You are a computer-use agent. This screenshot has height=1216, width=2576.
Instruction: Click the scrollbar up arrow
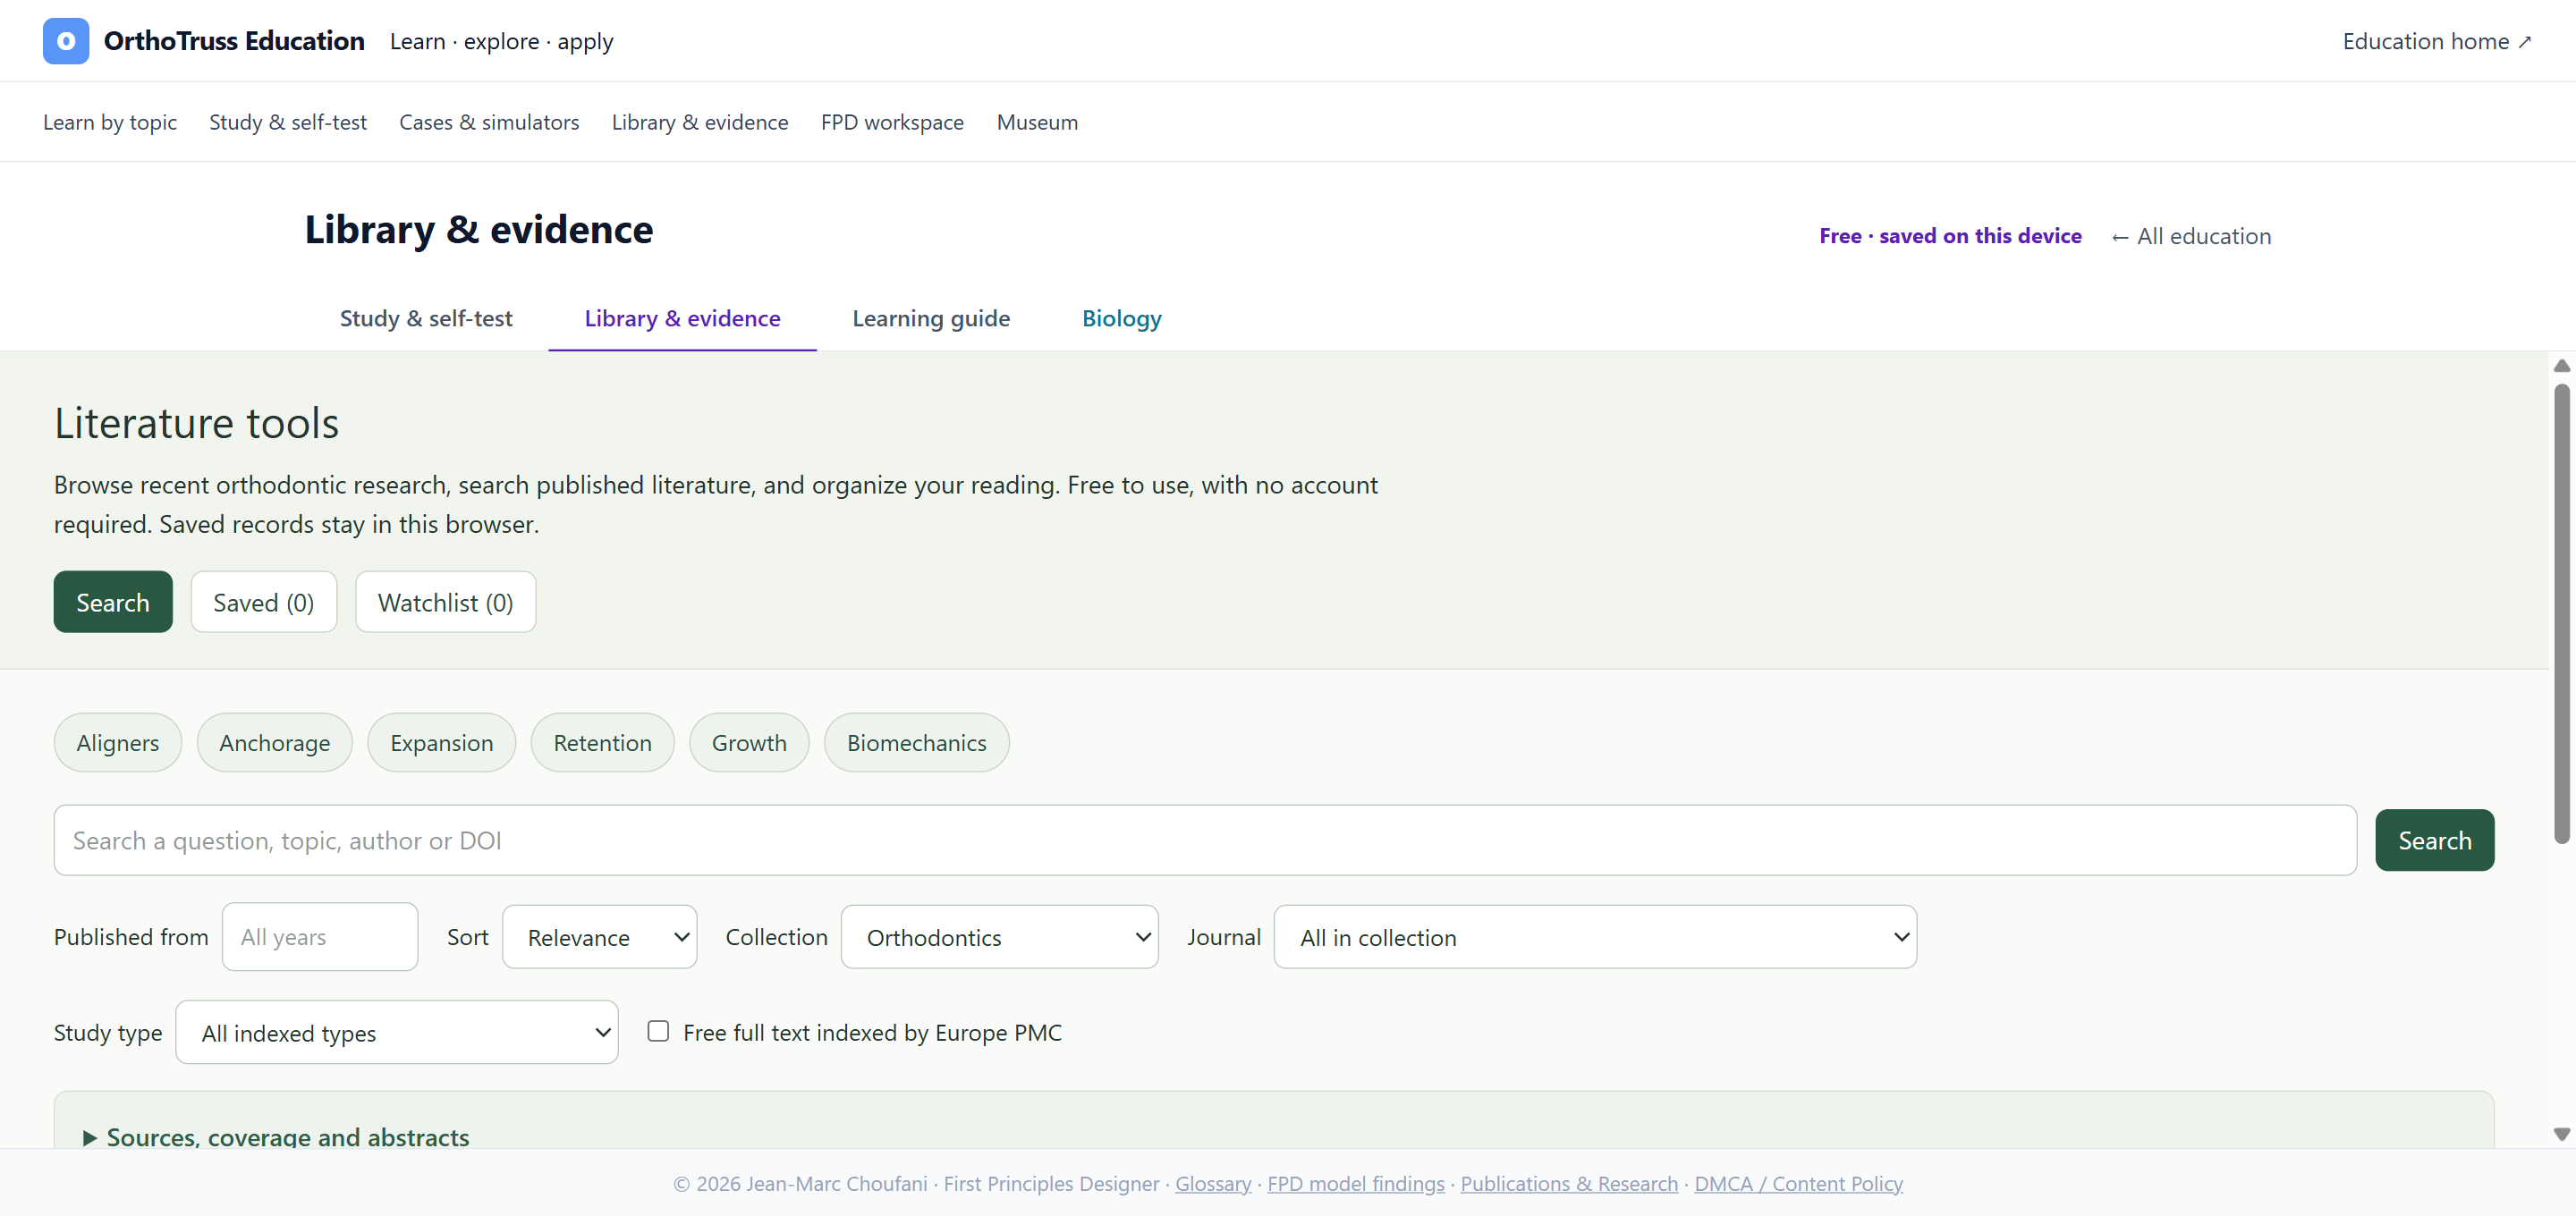point(2561,366)
